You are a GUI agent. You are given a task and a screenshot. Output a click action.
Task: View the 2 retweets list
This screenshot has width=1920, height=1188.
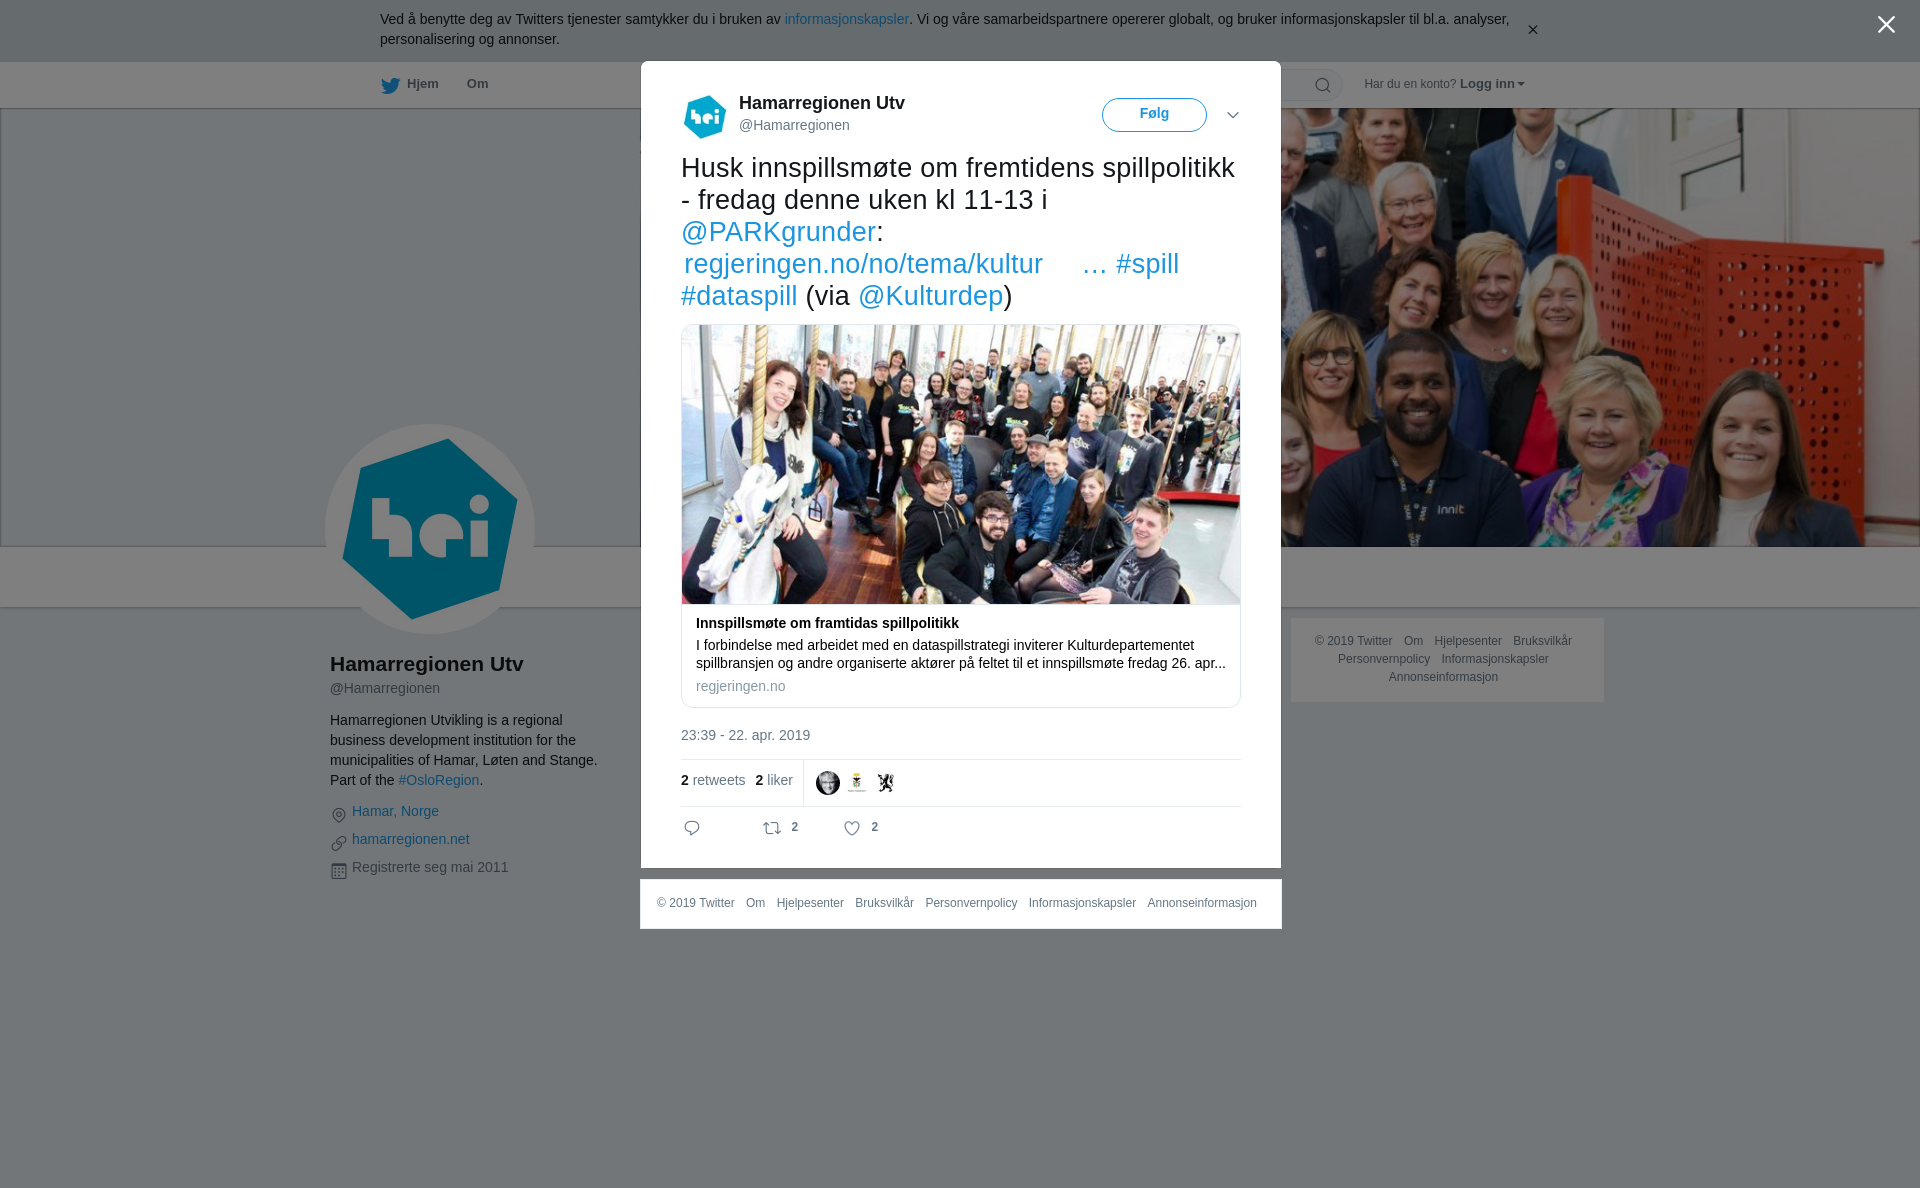(x=713, y=780)
